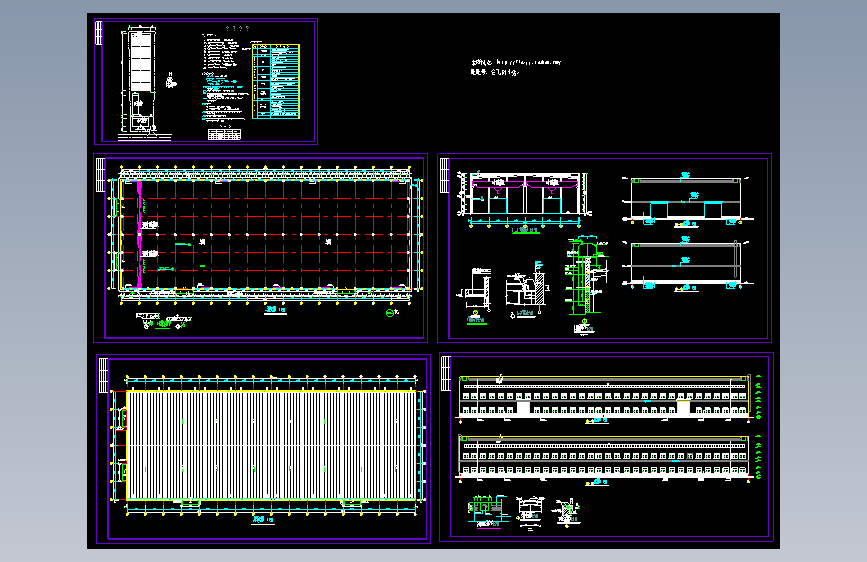Click the leftmost small detail under the elevations
This screenshot has width=867, height=562.
point(487,512)
